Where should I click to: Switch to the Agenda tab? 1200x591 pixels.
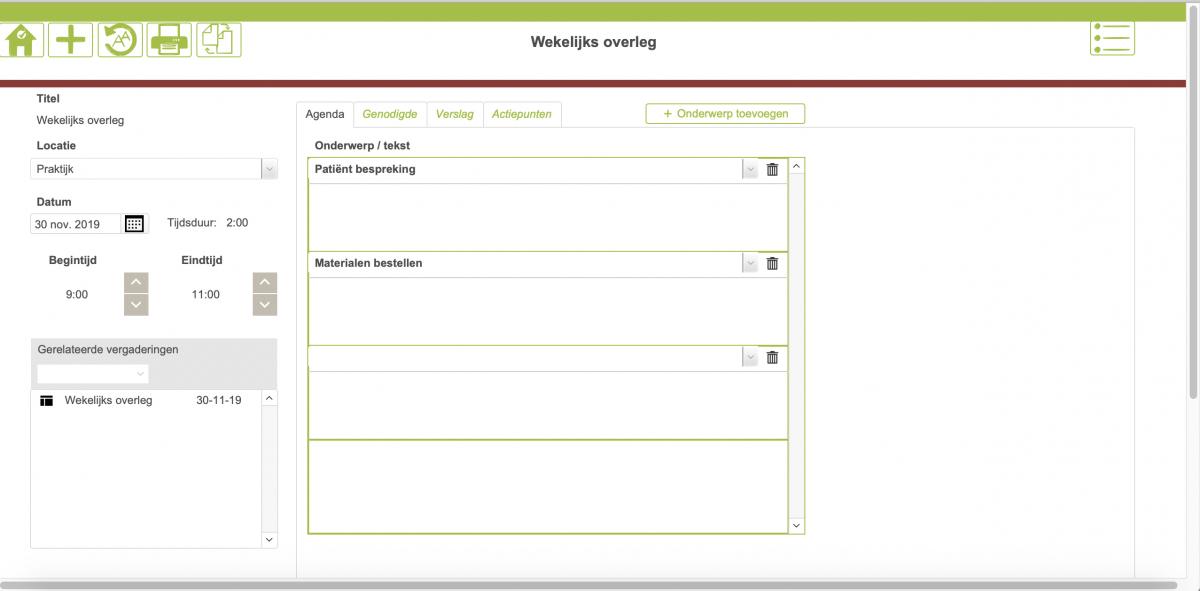click(x=325, y=114)
